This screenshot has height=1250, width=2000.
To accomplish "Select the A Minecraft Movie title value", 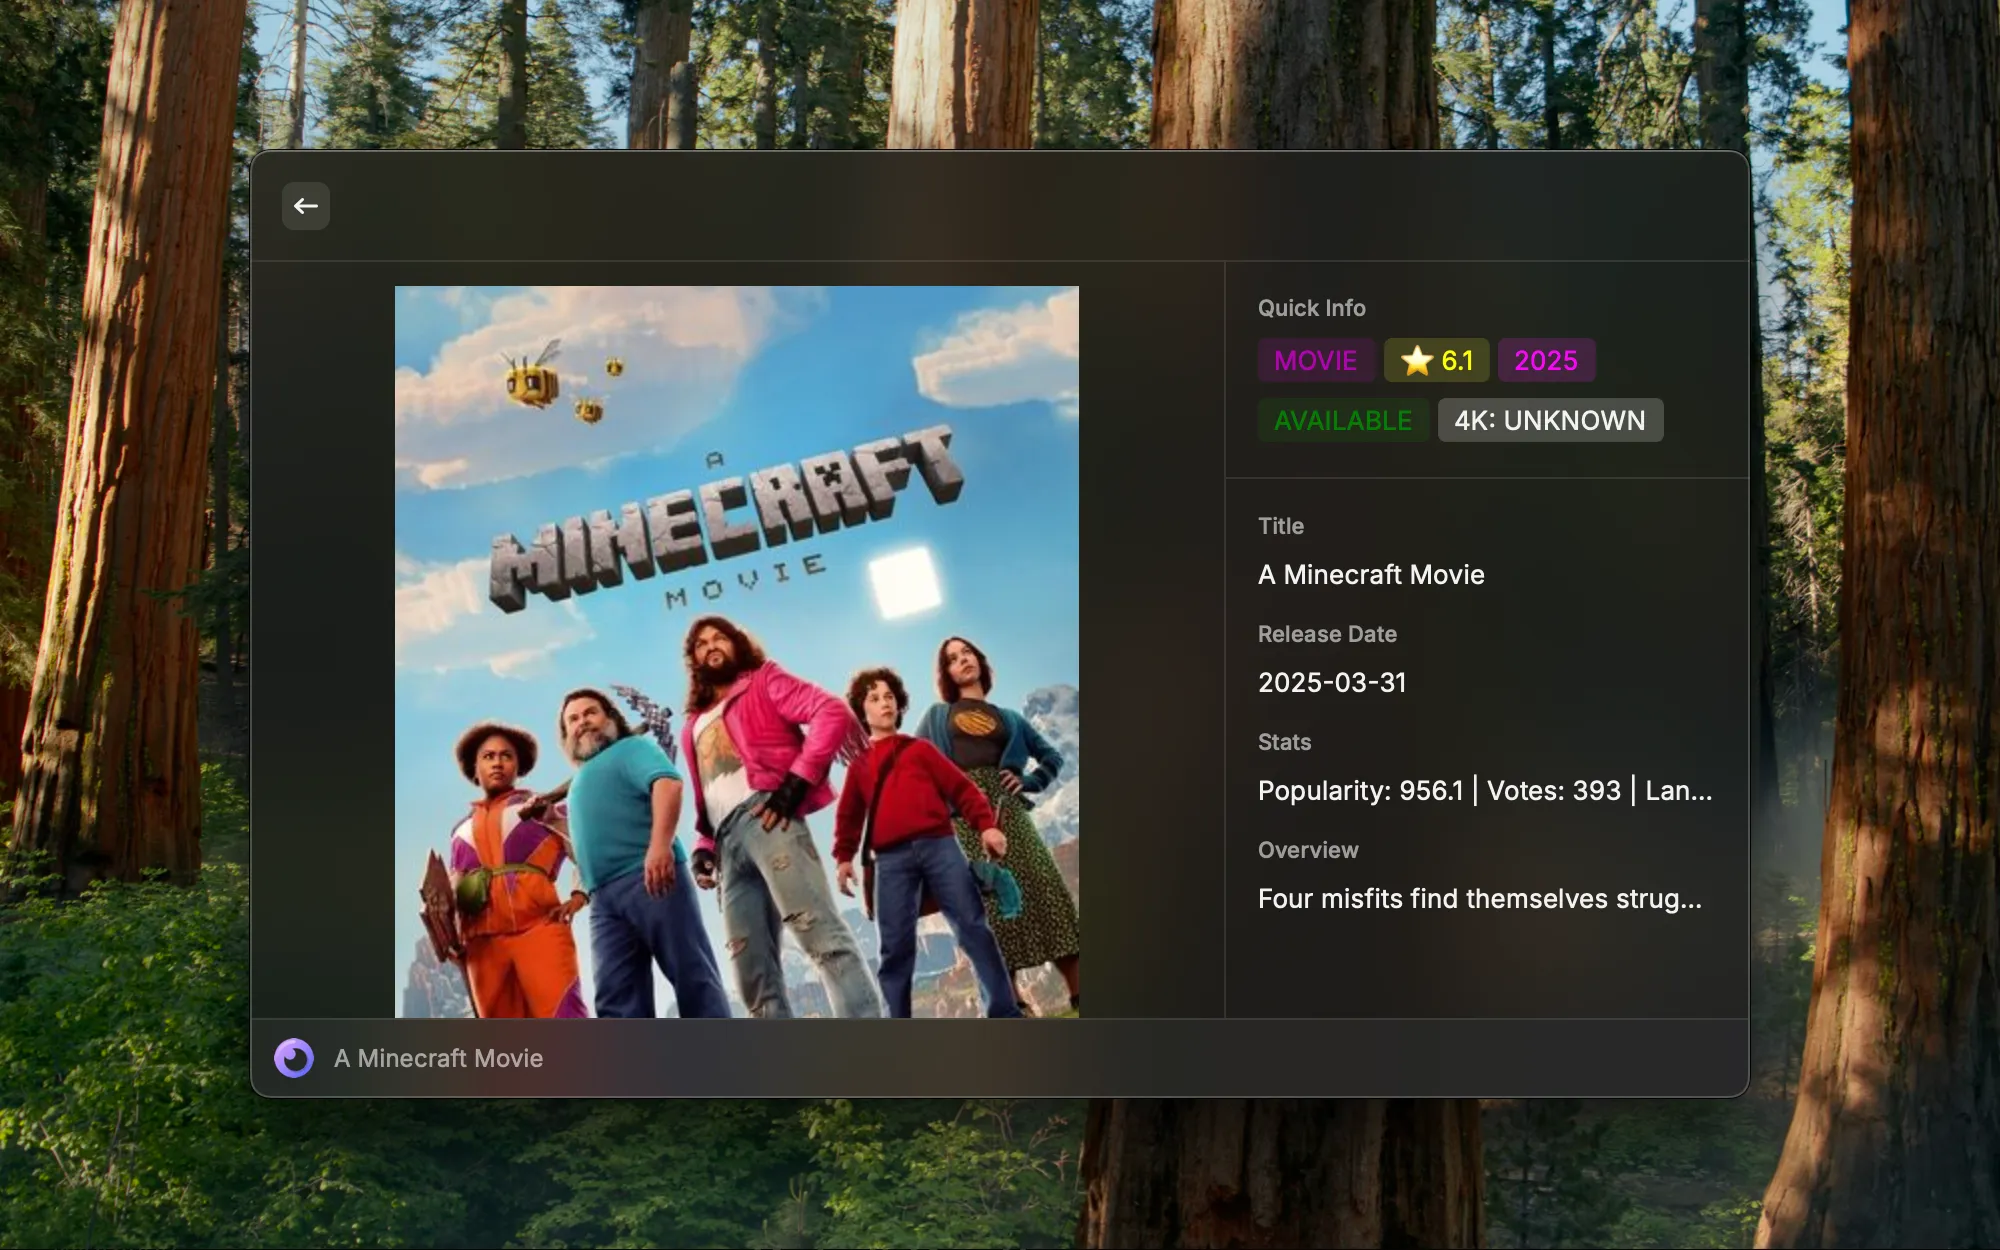I will click(1371, 575).
